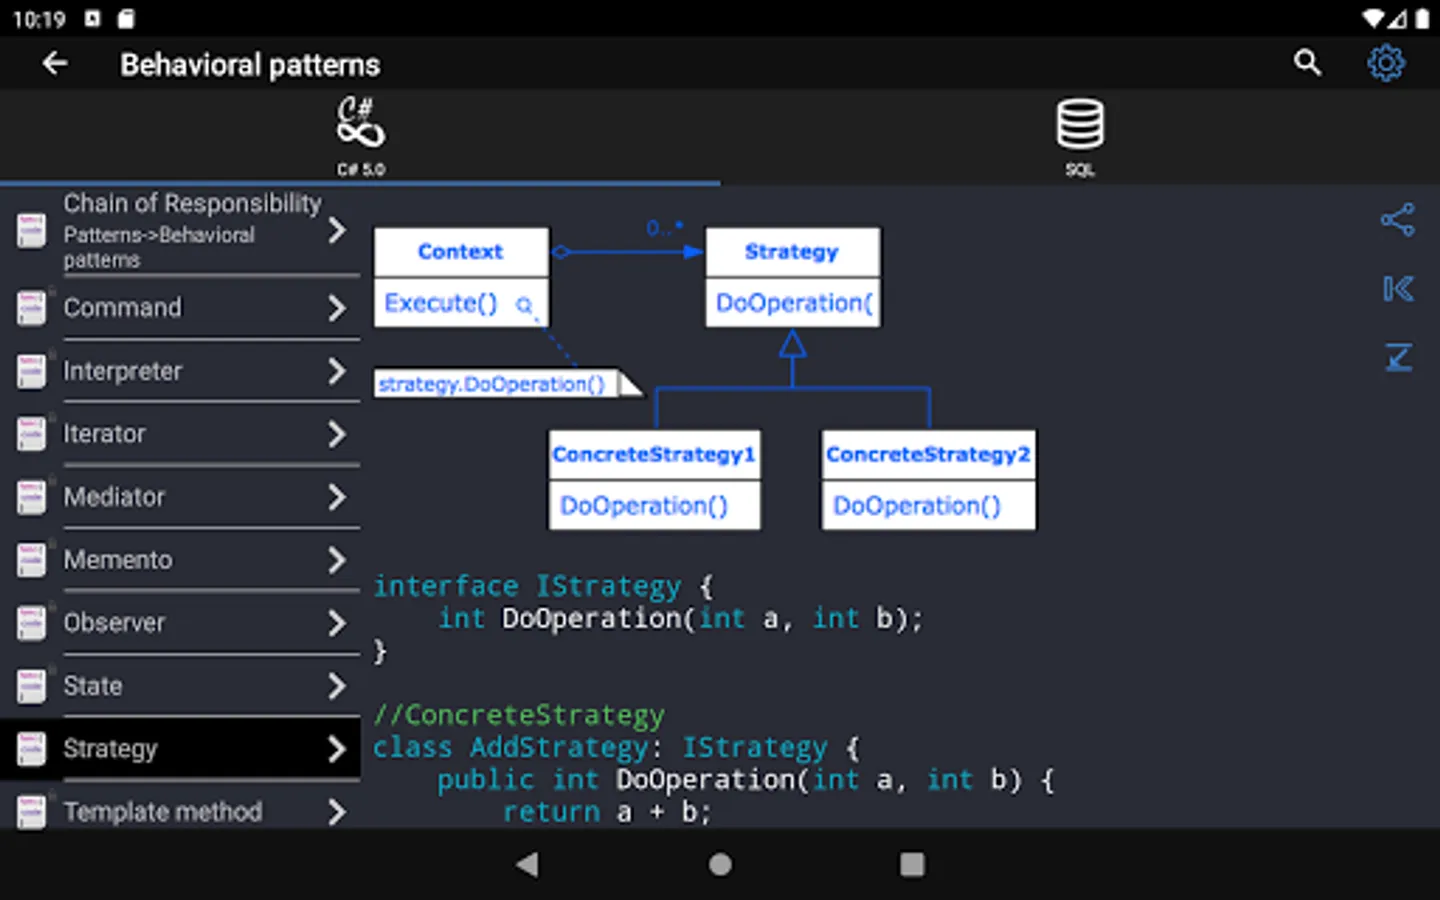Open Observer document icon
The height and width of the screenshot is (900, 1440).
pyautogui.click(x=31, y=623)
